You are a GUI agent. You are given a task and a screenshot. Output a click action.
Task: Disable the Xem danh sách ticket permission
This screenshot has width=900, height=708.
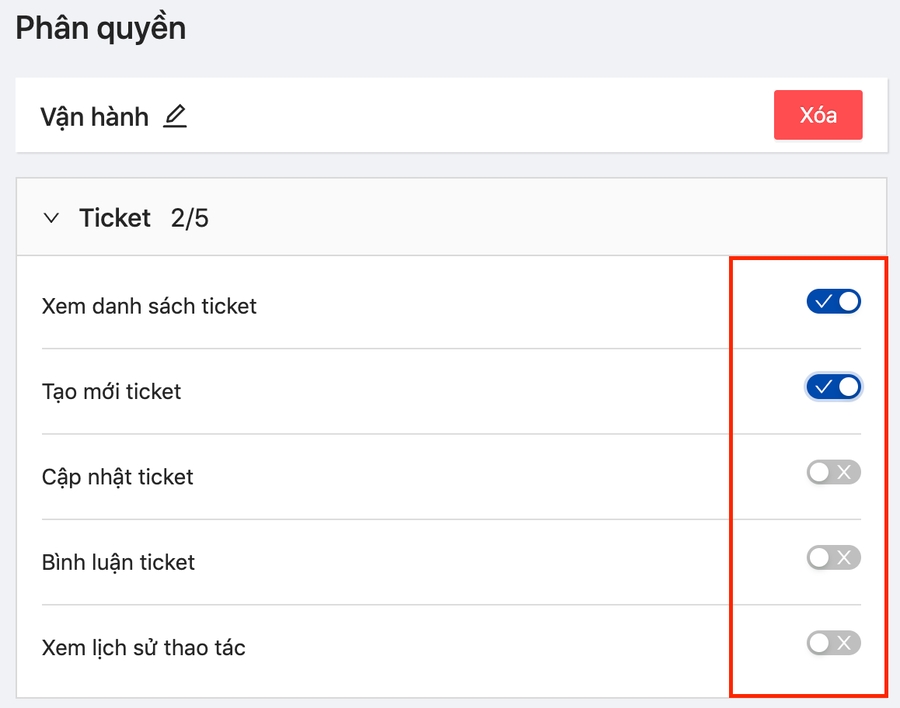pos(833,301)
